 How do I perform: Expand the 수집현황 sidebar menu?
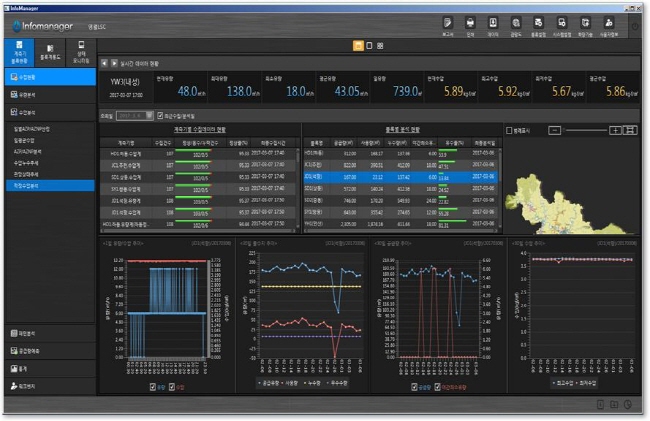[x=50, y=77]
